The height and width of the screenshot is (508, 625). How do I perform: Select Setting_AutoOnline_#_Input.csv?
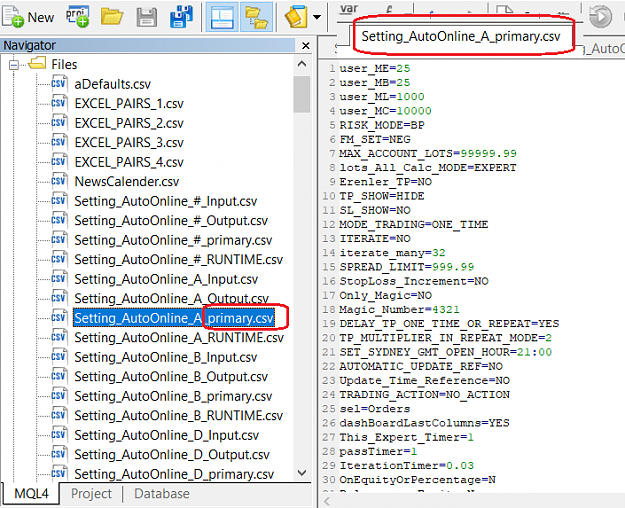166,201
